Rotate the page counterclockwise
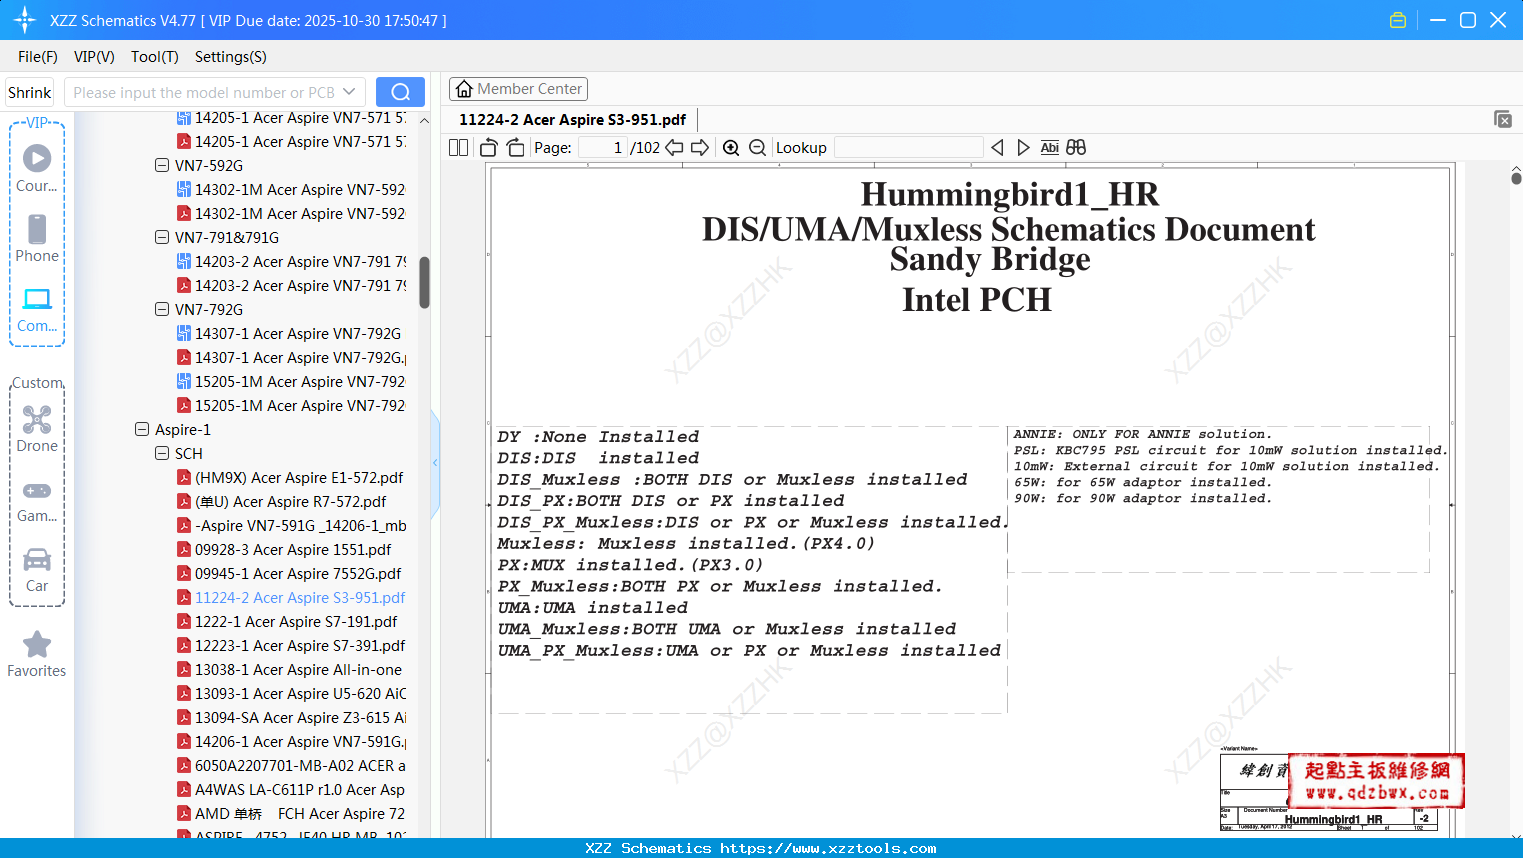This screenshot has width=1523, height=858. tap(489, 148)
